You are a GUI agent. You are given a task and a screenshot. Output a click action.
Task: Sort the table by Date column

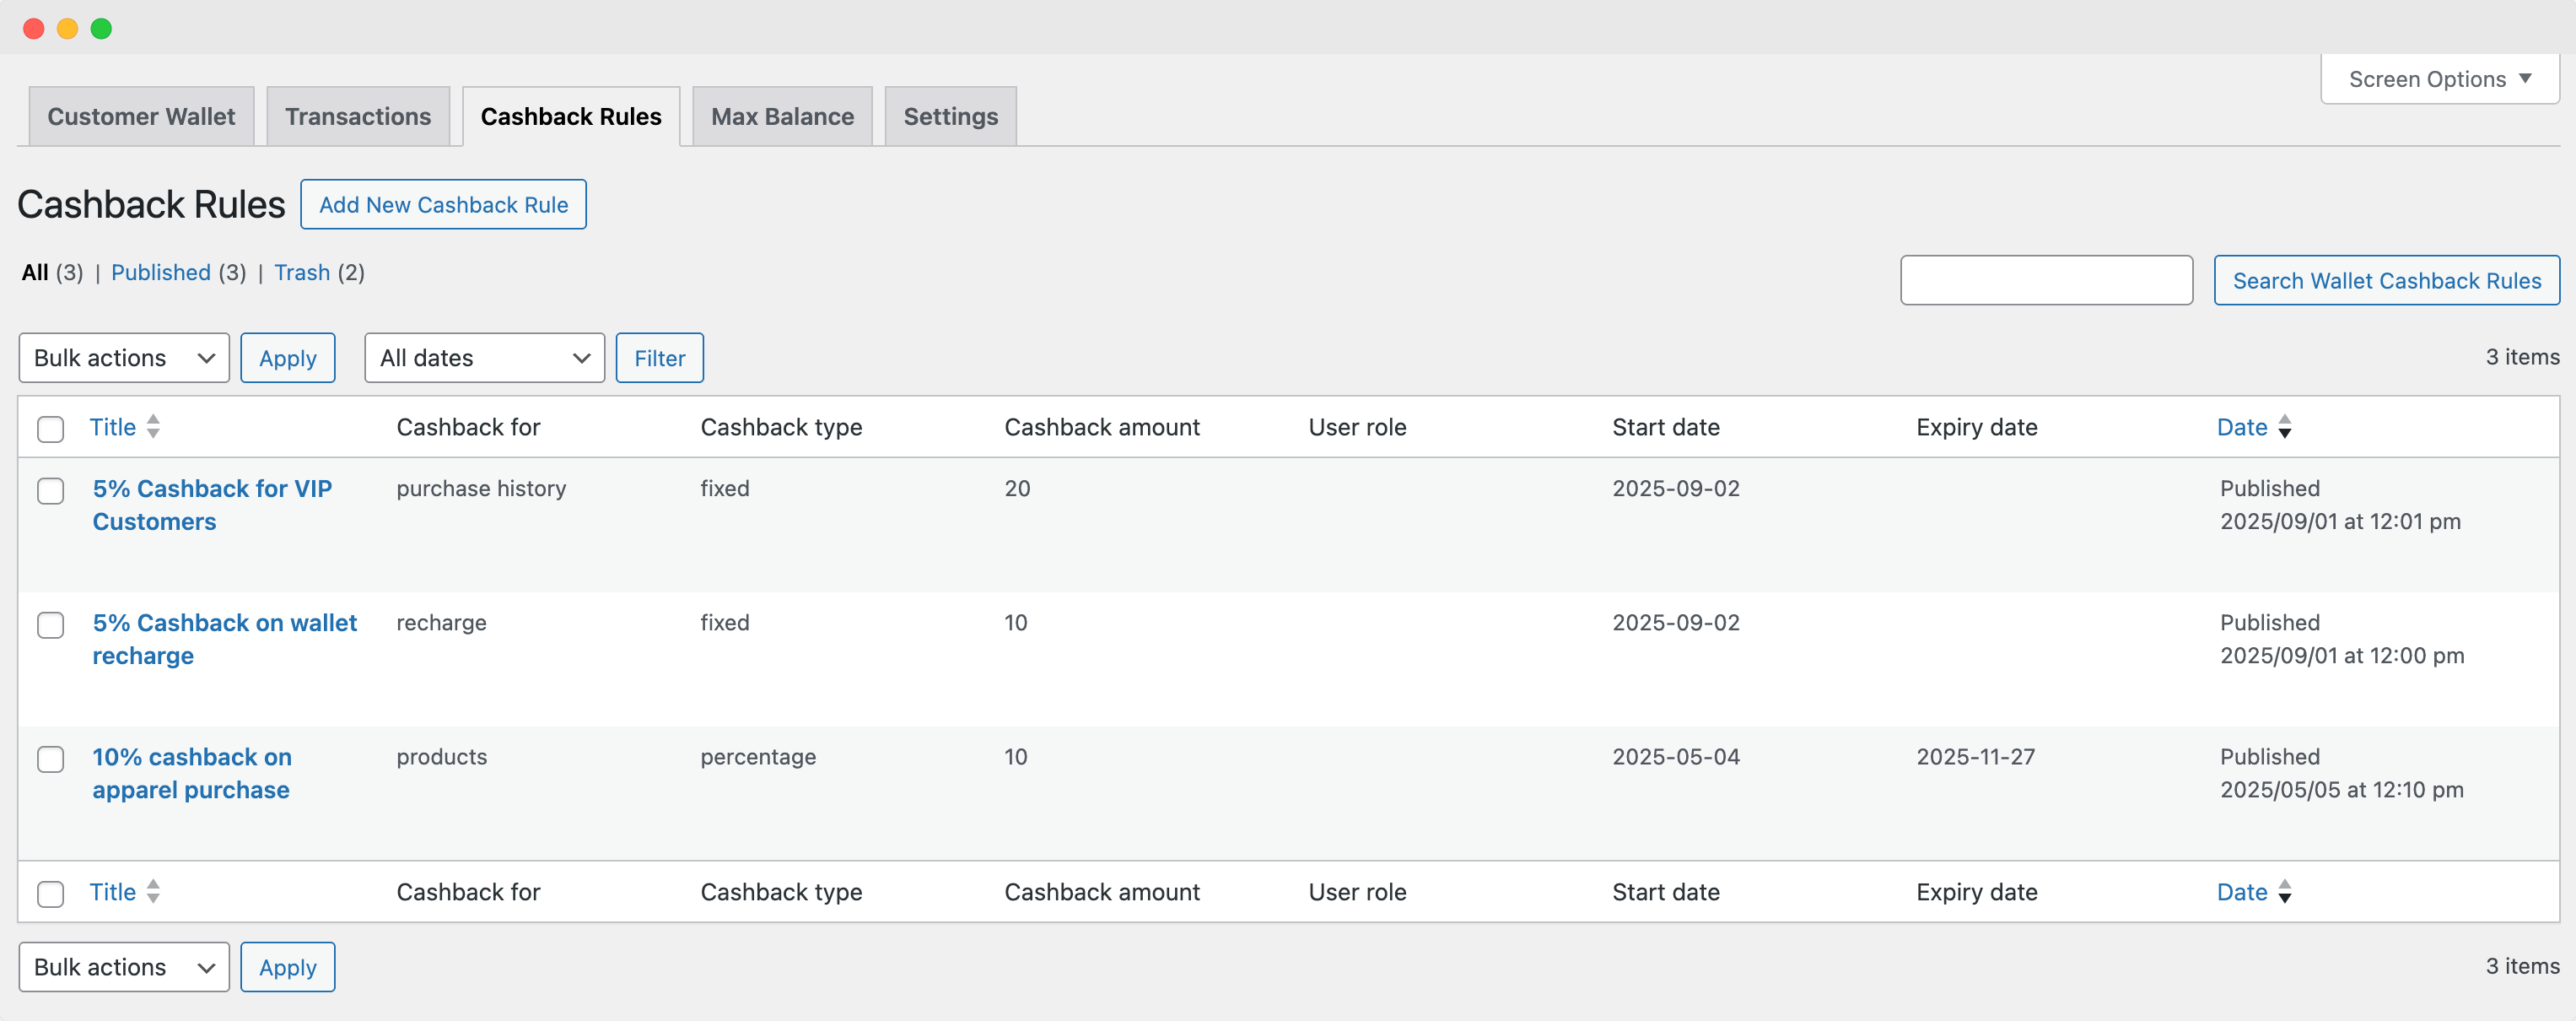tap(2242, 427)
